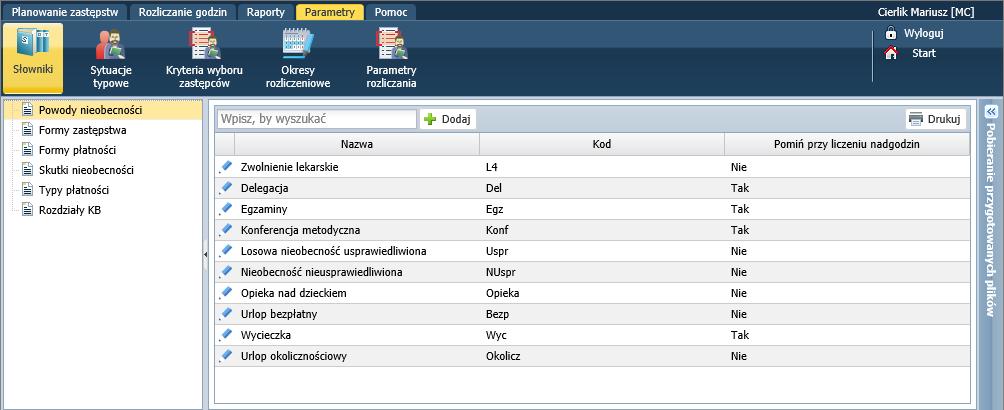
Task: Click the Uspr code cell
Action: coord(602,251)
